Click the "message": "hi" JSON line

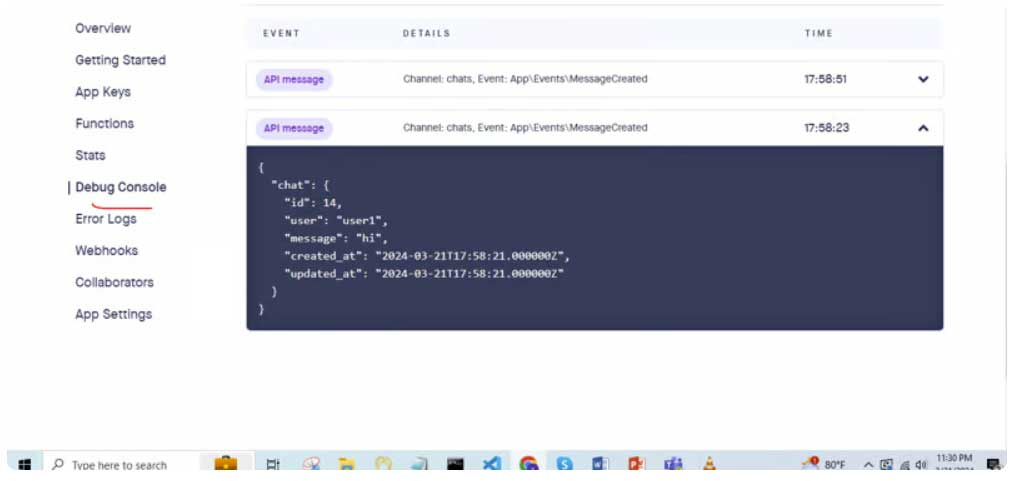(335, 238)
